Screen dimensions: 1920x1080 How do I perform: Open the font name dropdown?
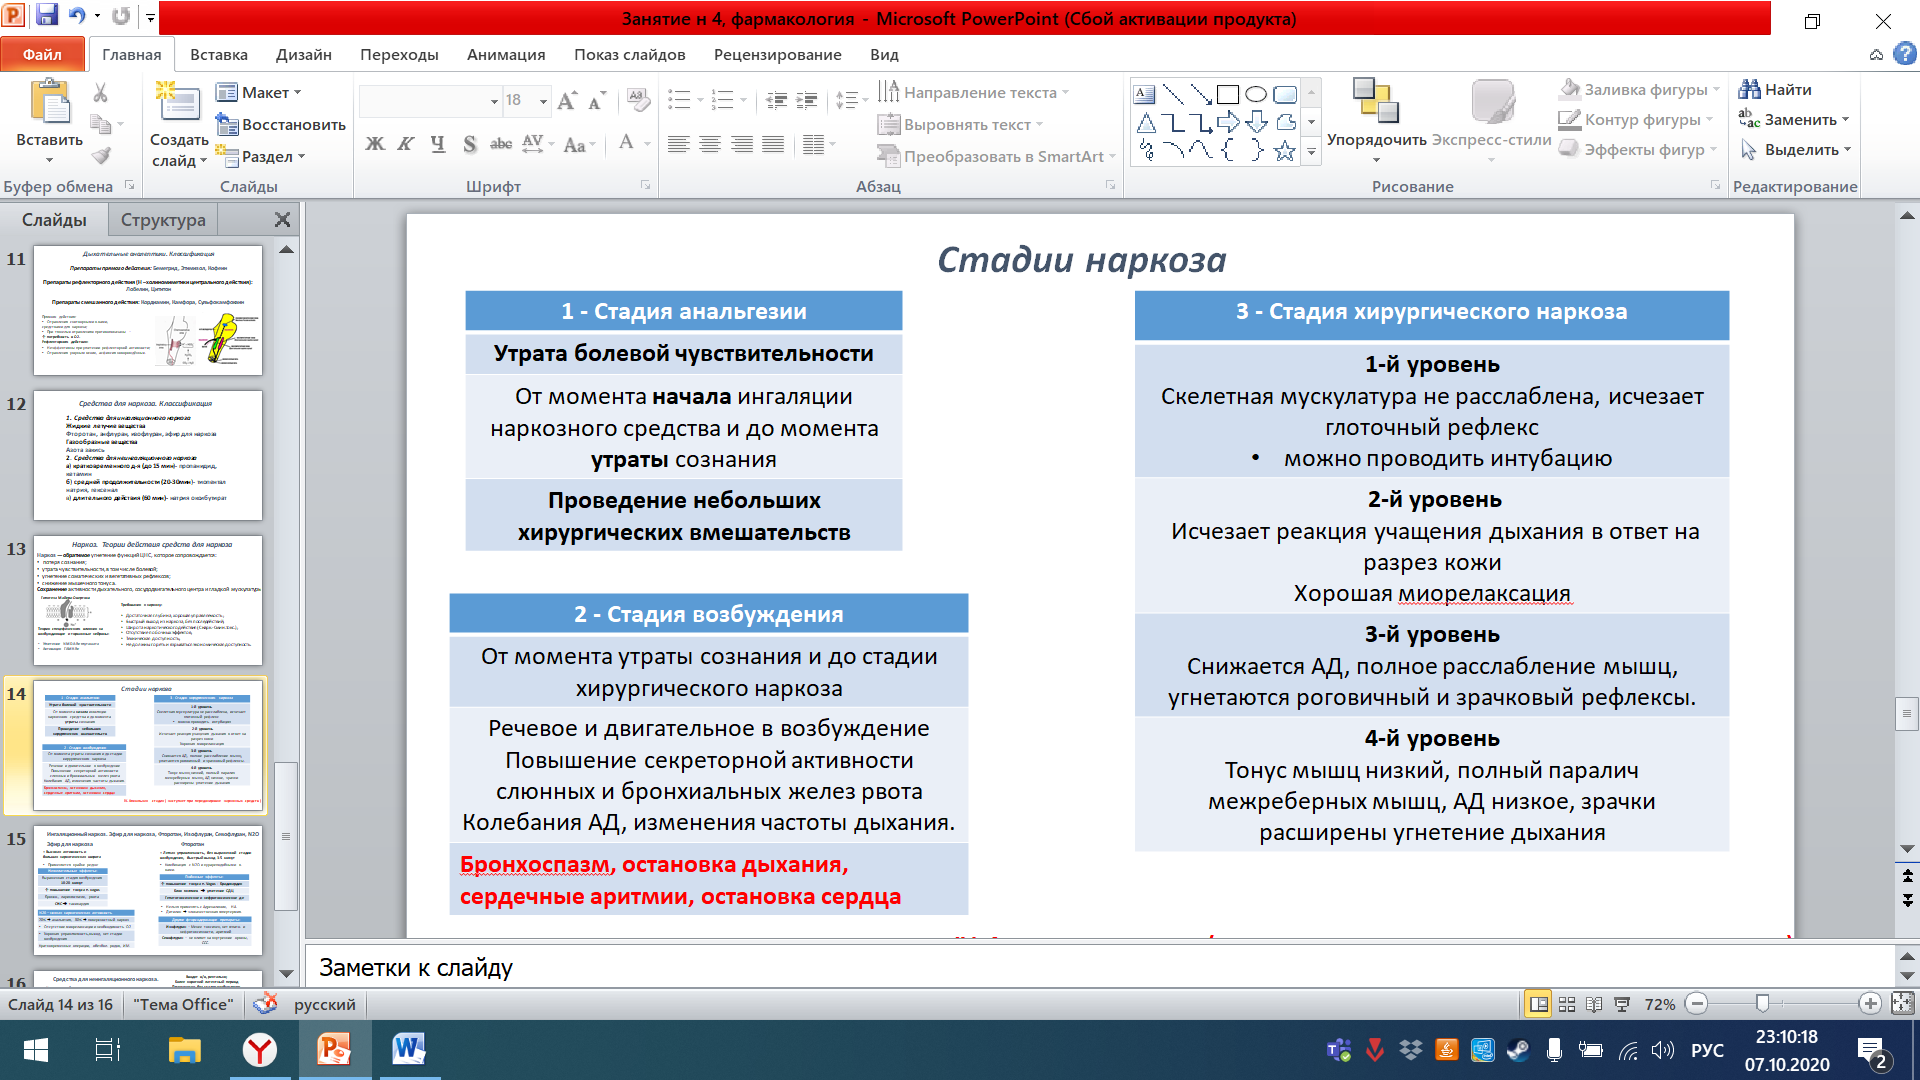494,101
